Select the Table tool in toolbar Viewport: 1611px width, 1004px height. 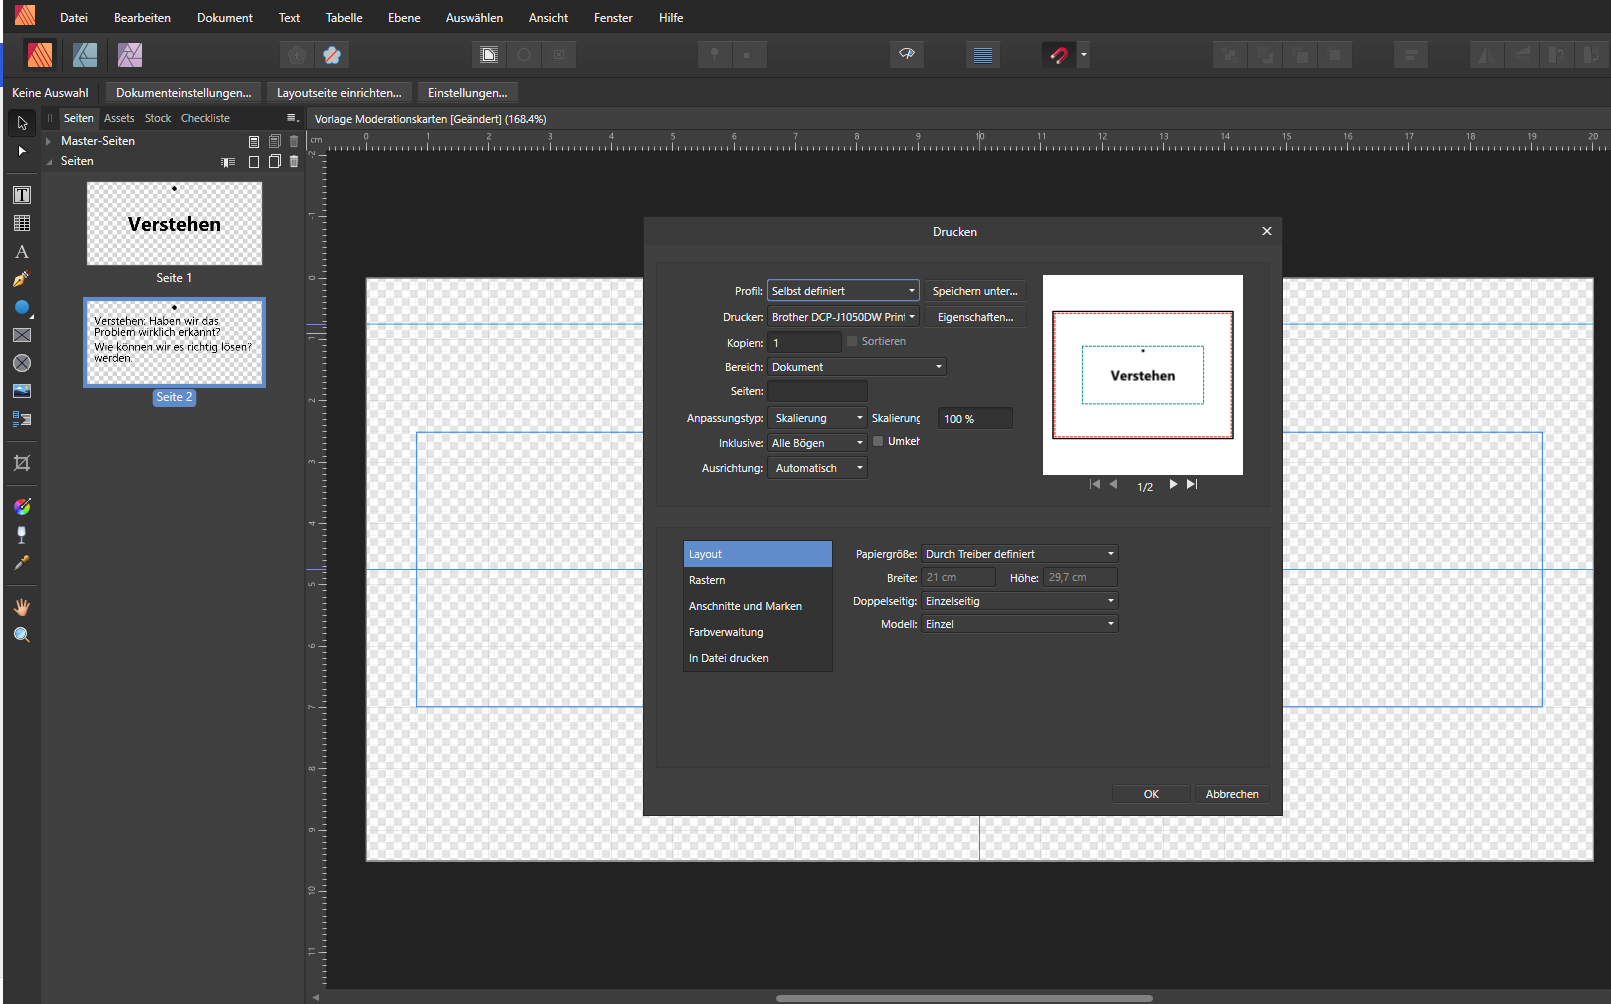point(22,223)
